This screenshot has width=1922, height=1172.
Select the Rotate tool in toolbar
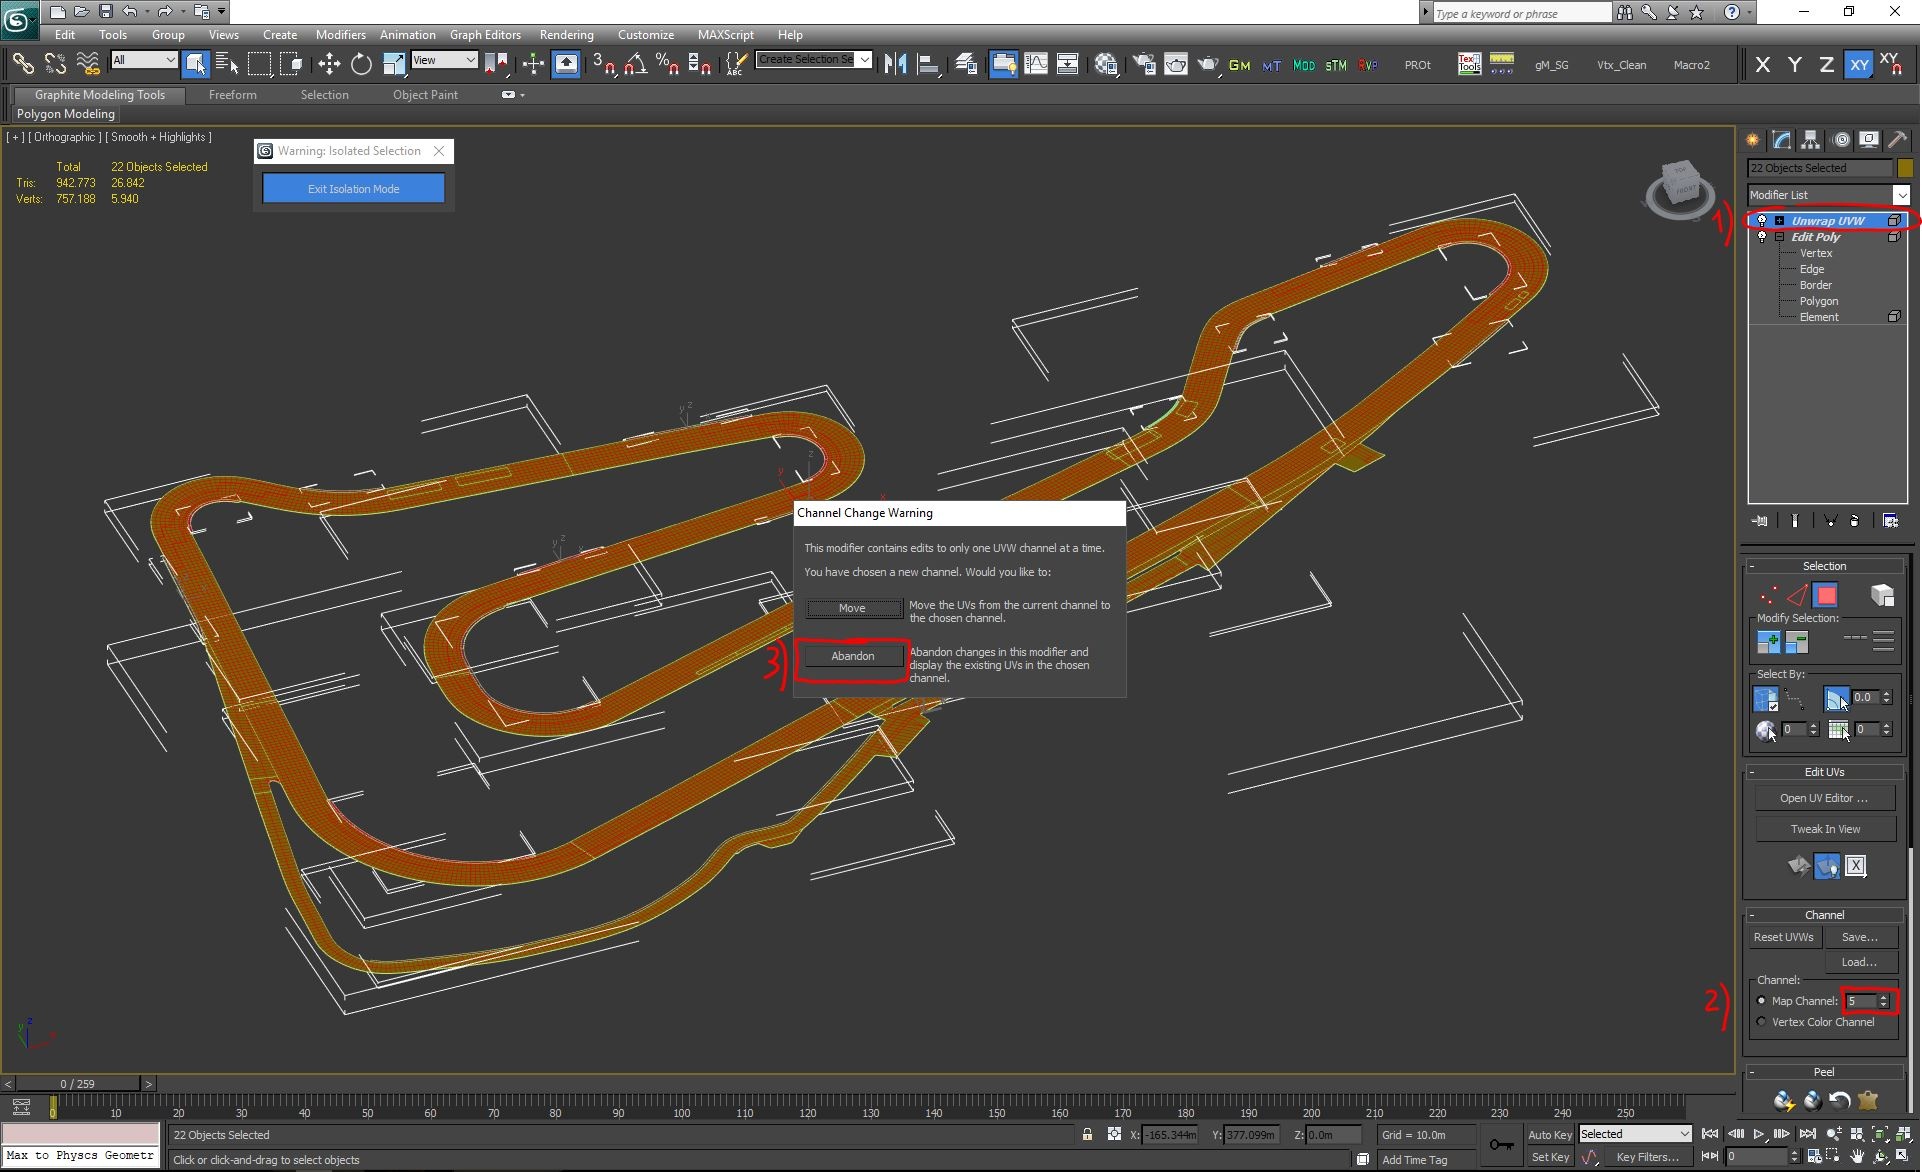pyautogui.click(x=361, y=65)
